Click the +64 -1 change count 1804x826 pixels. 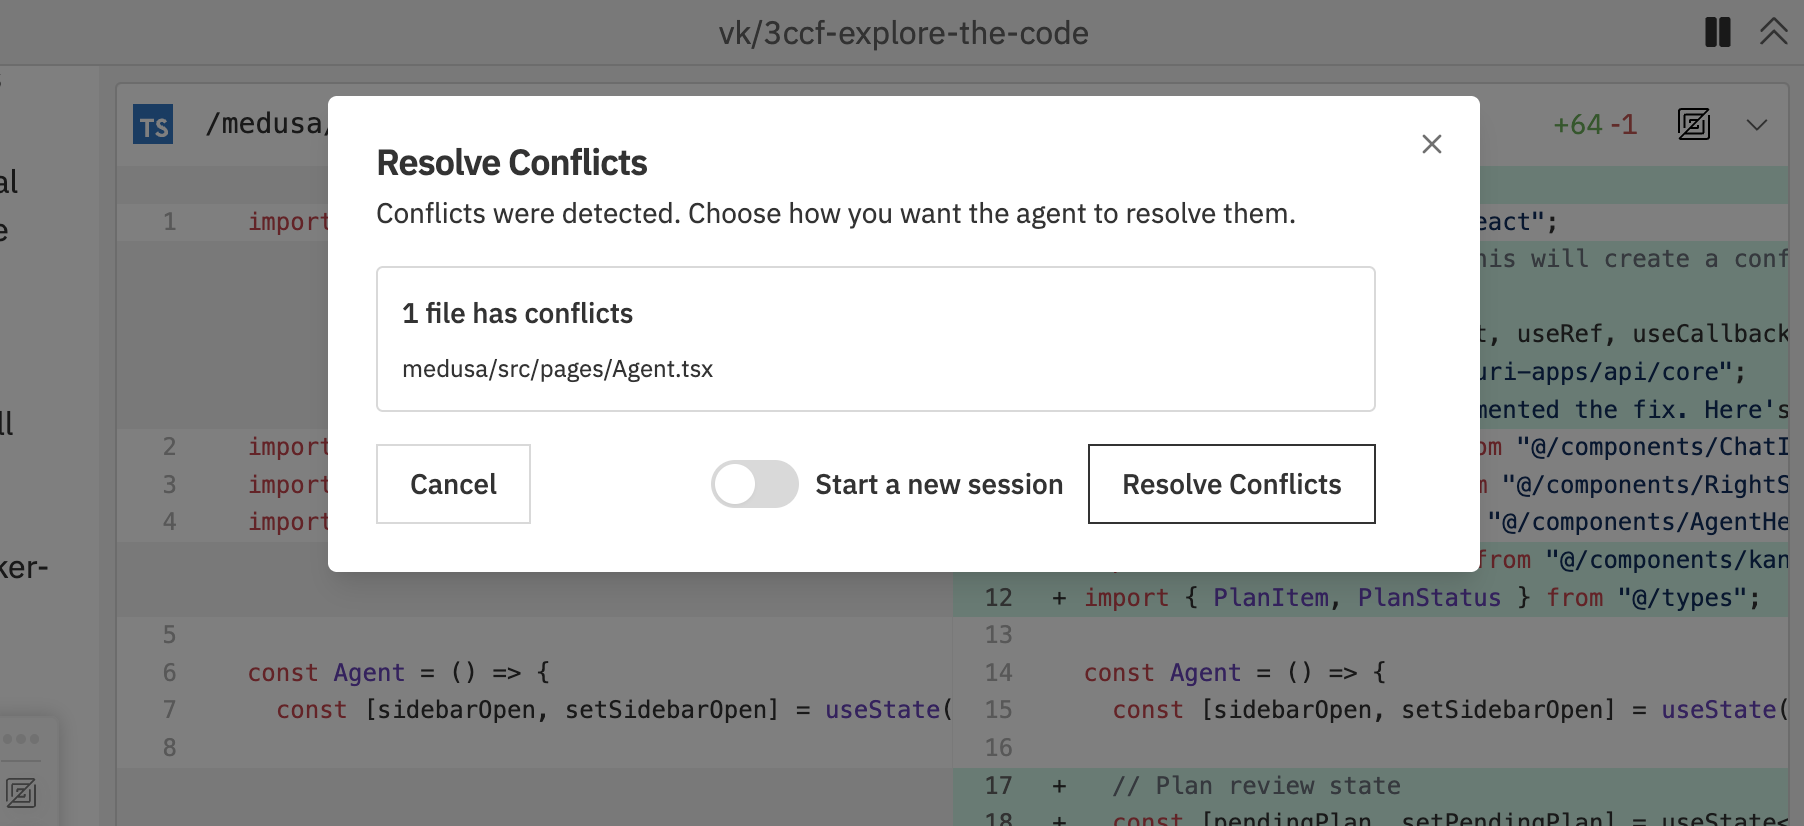[1595, 125]
